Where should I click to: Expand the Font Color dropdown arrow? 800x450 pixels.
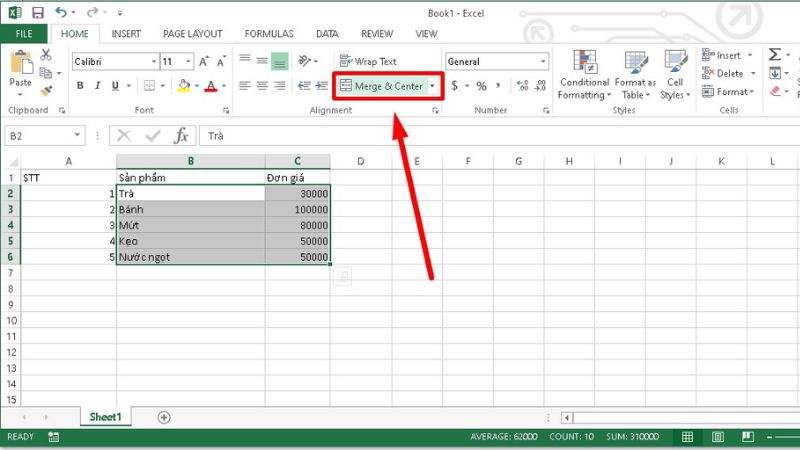click(x=223, y=86)
